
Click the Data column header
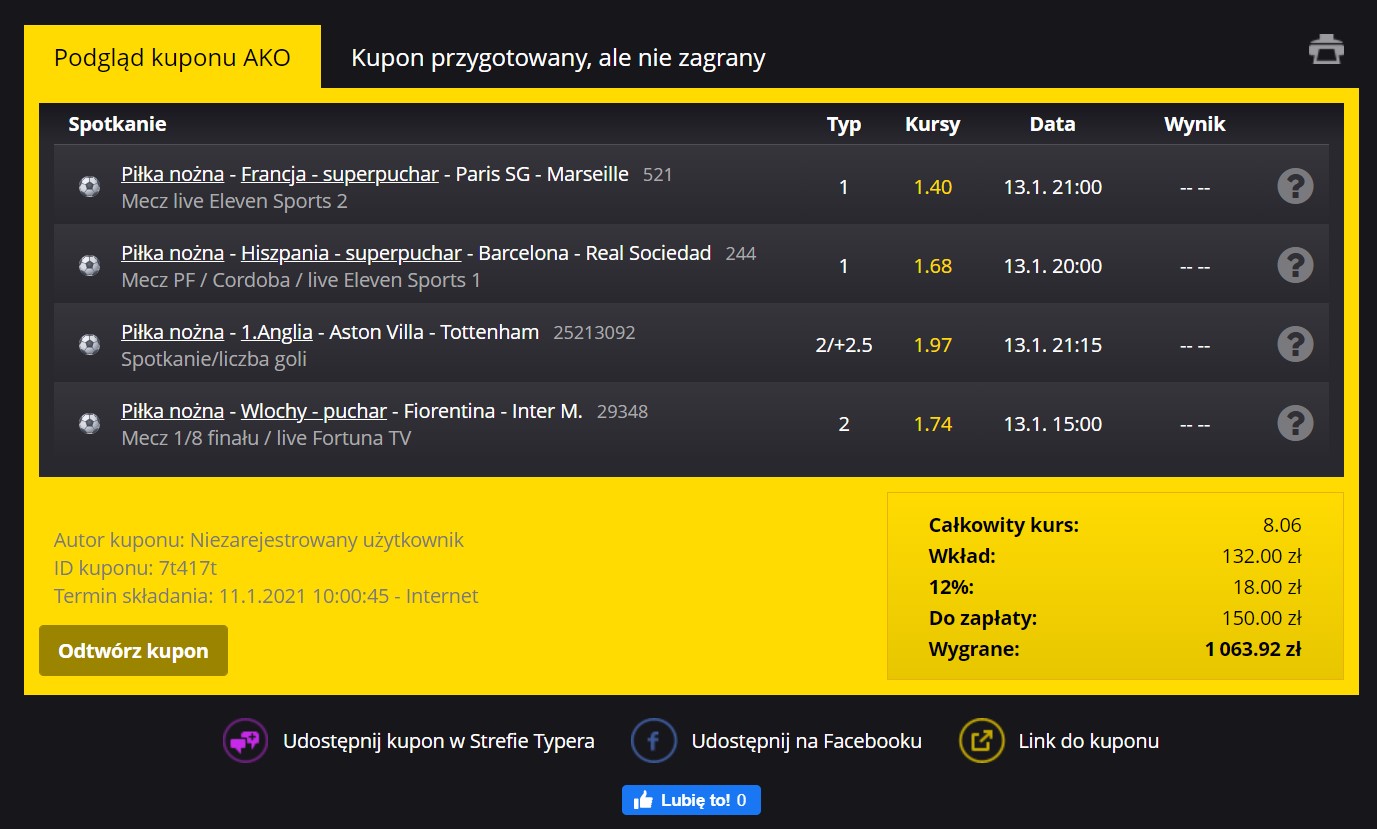1053,124
